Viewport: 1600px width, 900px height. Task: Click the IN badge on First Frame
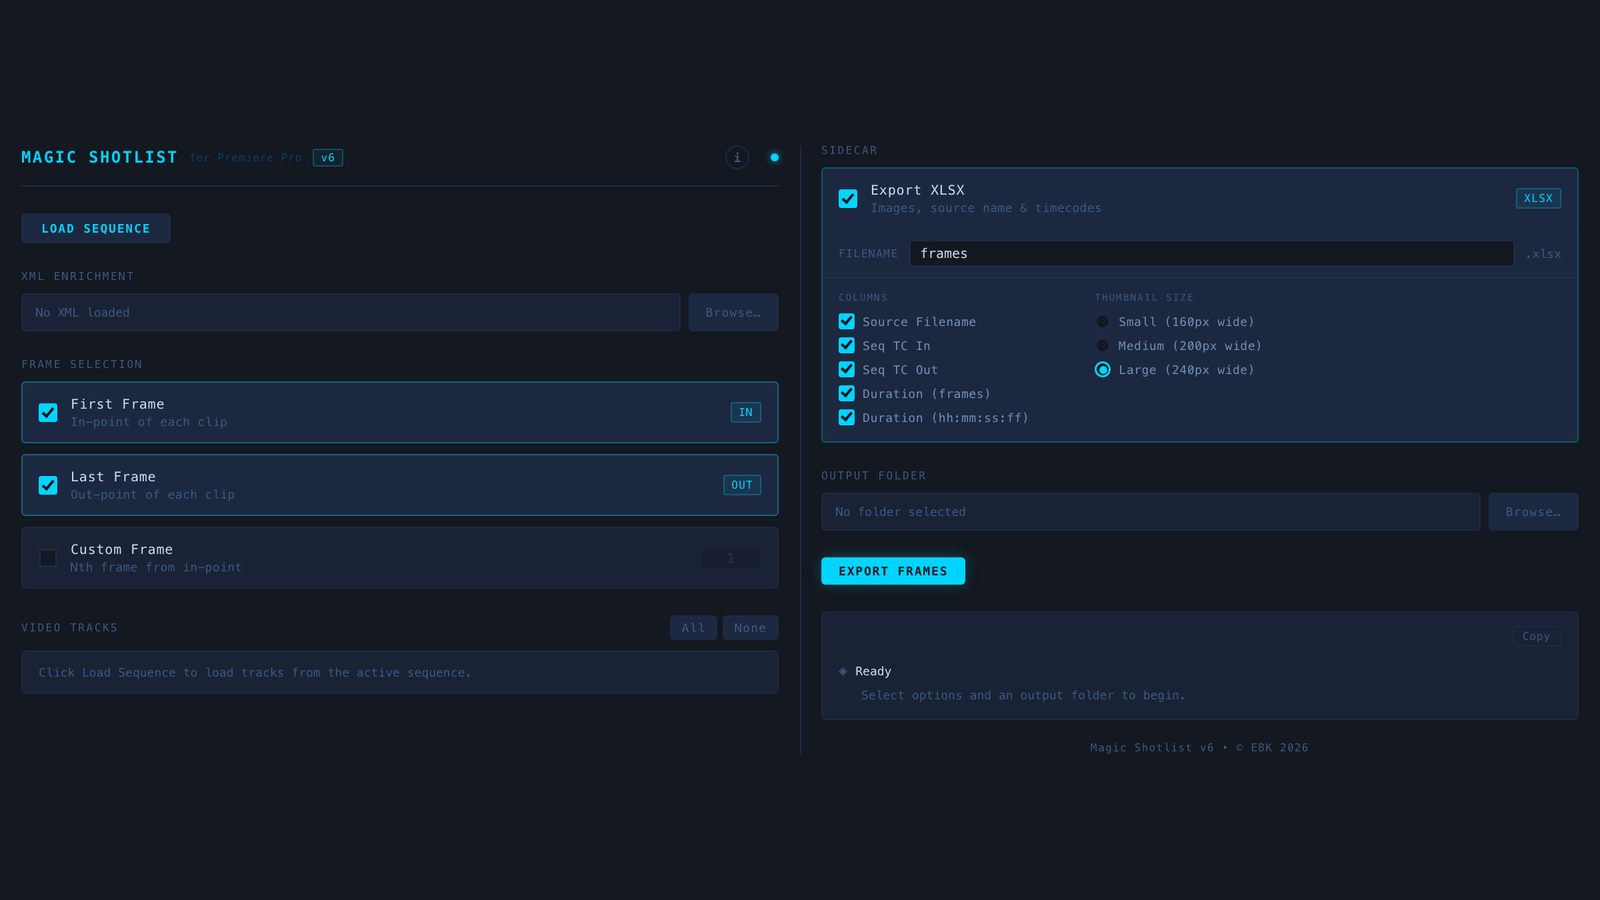[746, 412]
